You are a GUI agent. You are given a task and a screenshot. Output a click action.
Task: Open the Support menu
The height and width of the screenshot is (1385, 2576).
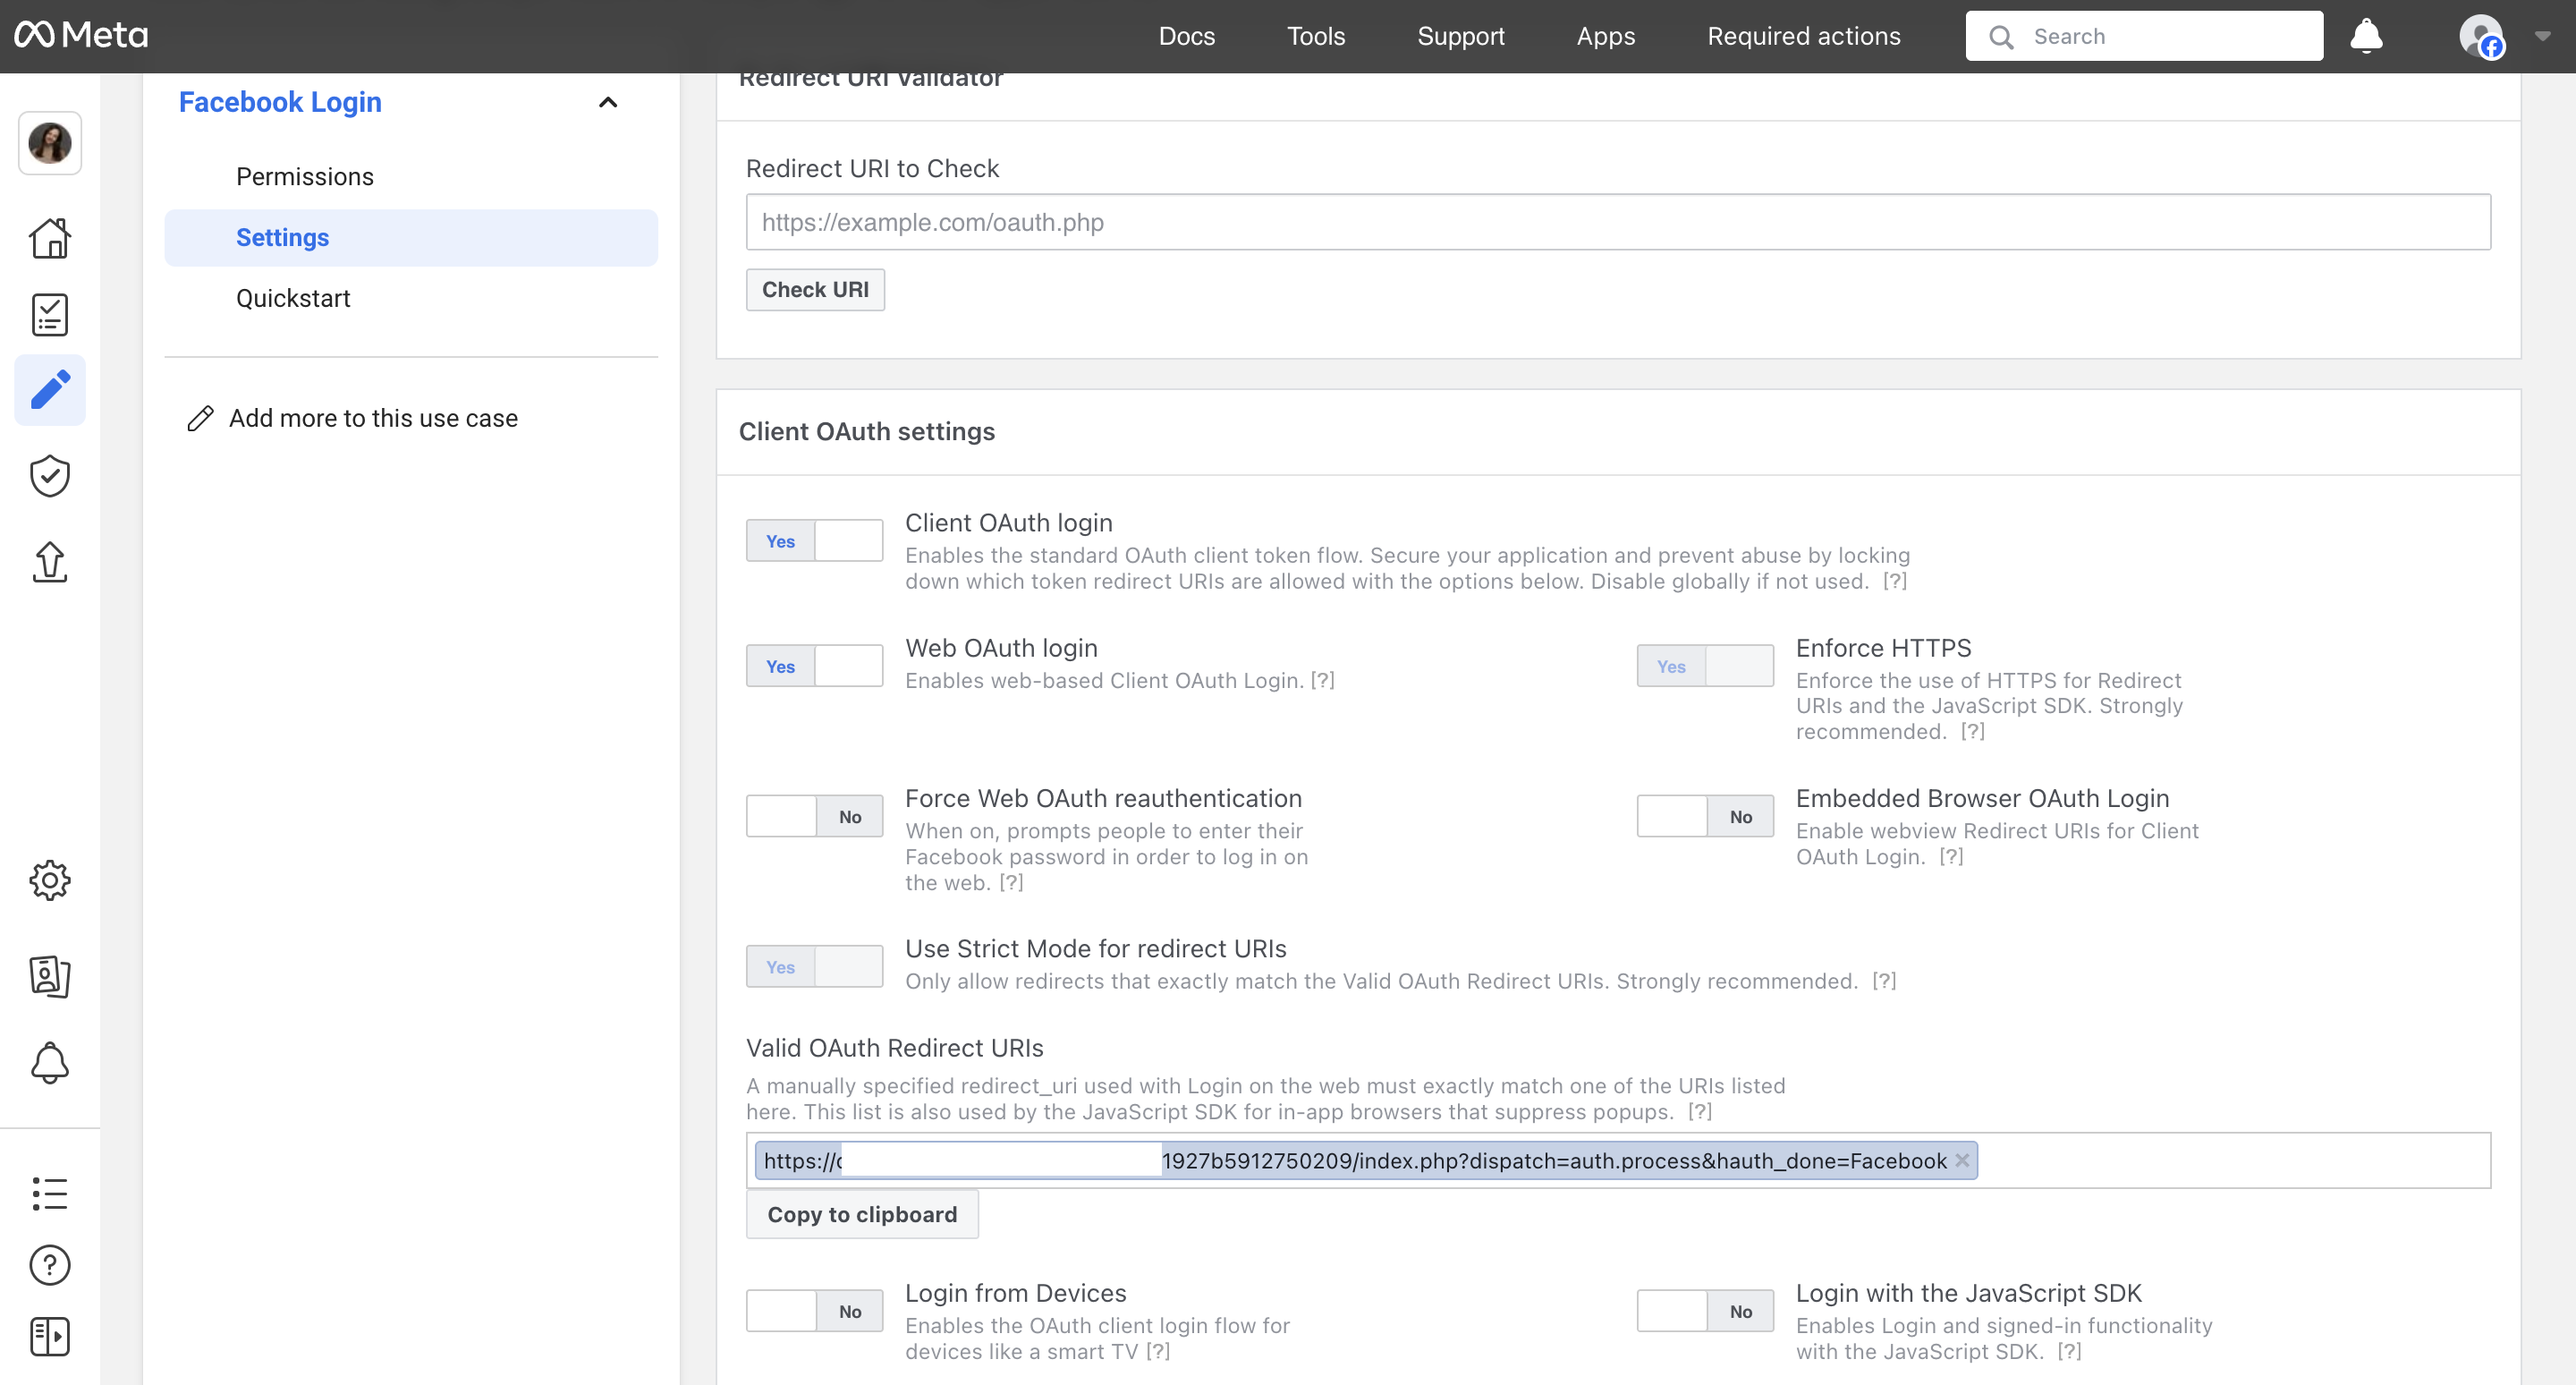click(x=1461, y=36)
